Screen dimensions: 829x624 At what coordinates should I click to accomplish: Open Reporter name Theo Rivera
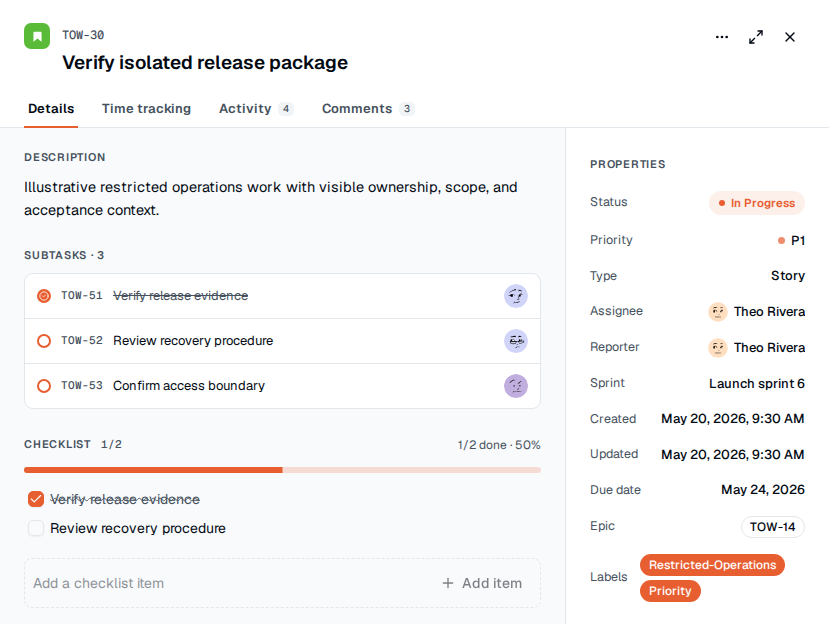pos(769,347)
